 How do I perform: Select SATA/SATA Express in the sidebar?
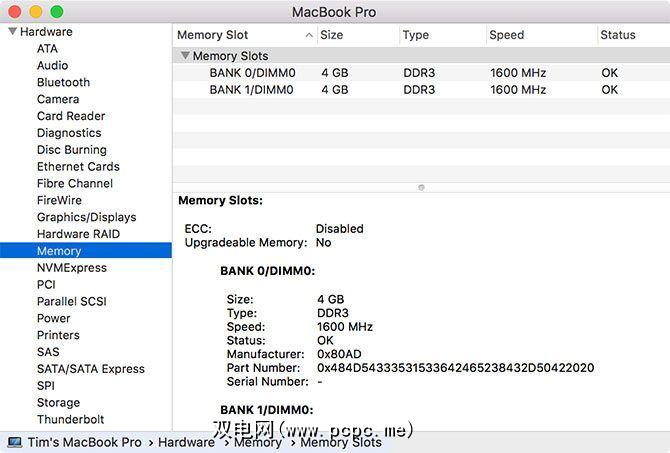[91, 369]
